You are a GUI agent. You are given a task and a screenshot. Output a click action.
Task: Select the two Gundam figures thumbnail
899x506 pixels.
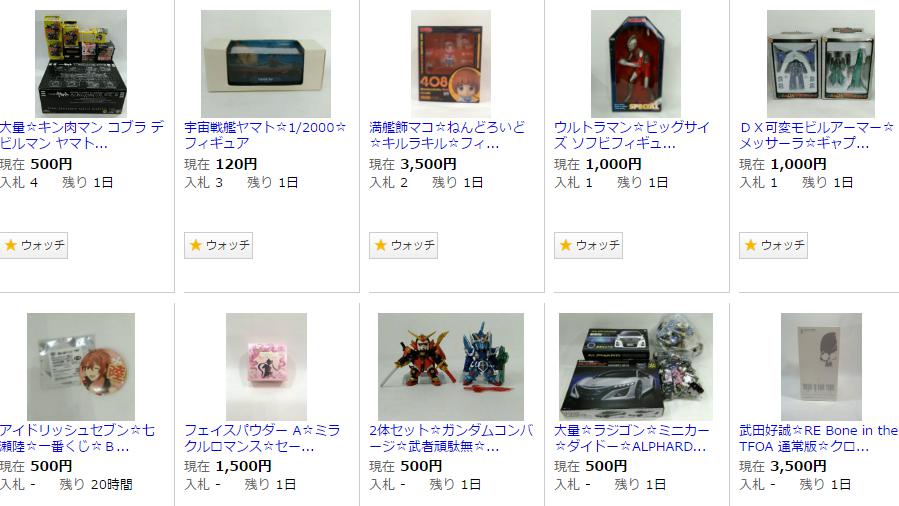(x=451, y=367)
